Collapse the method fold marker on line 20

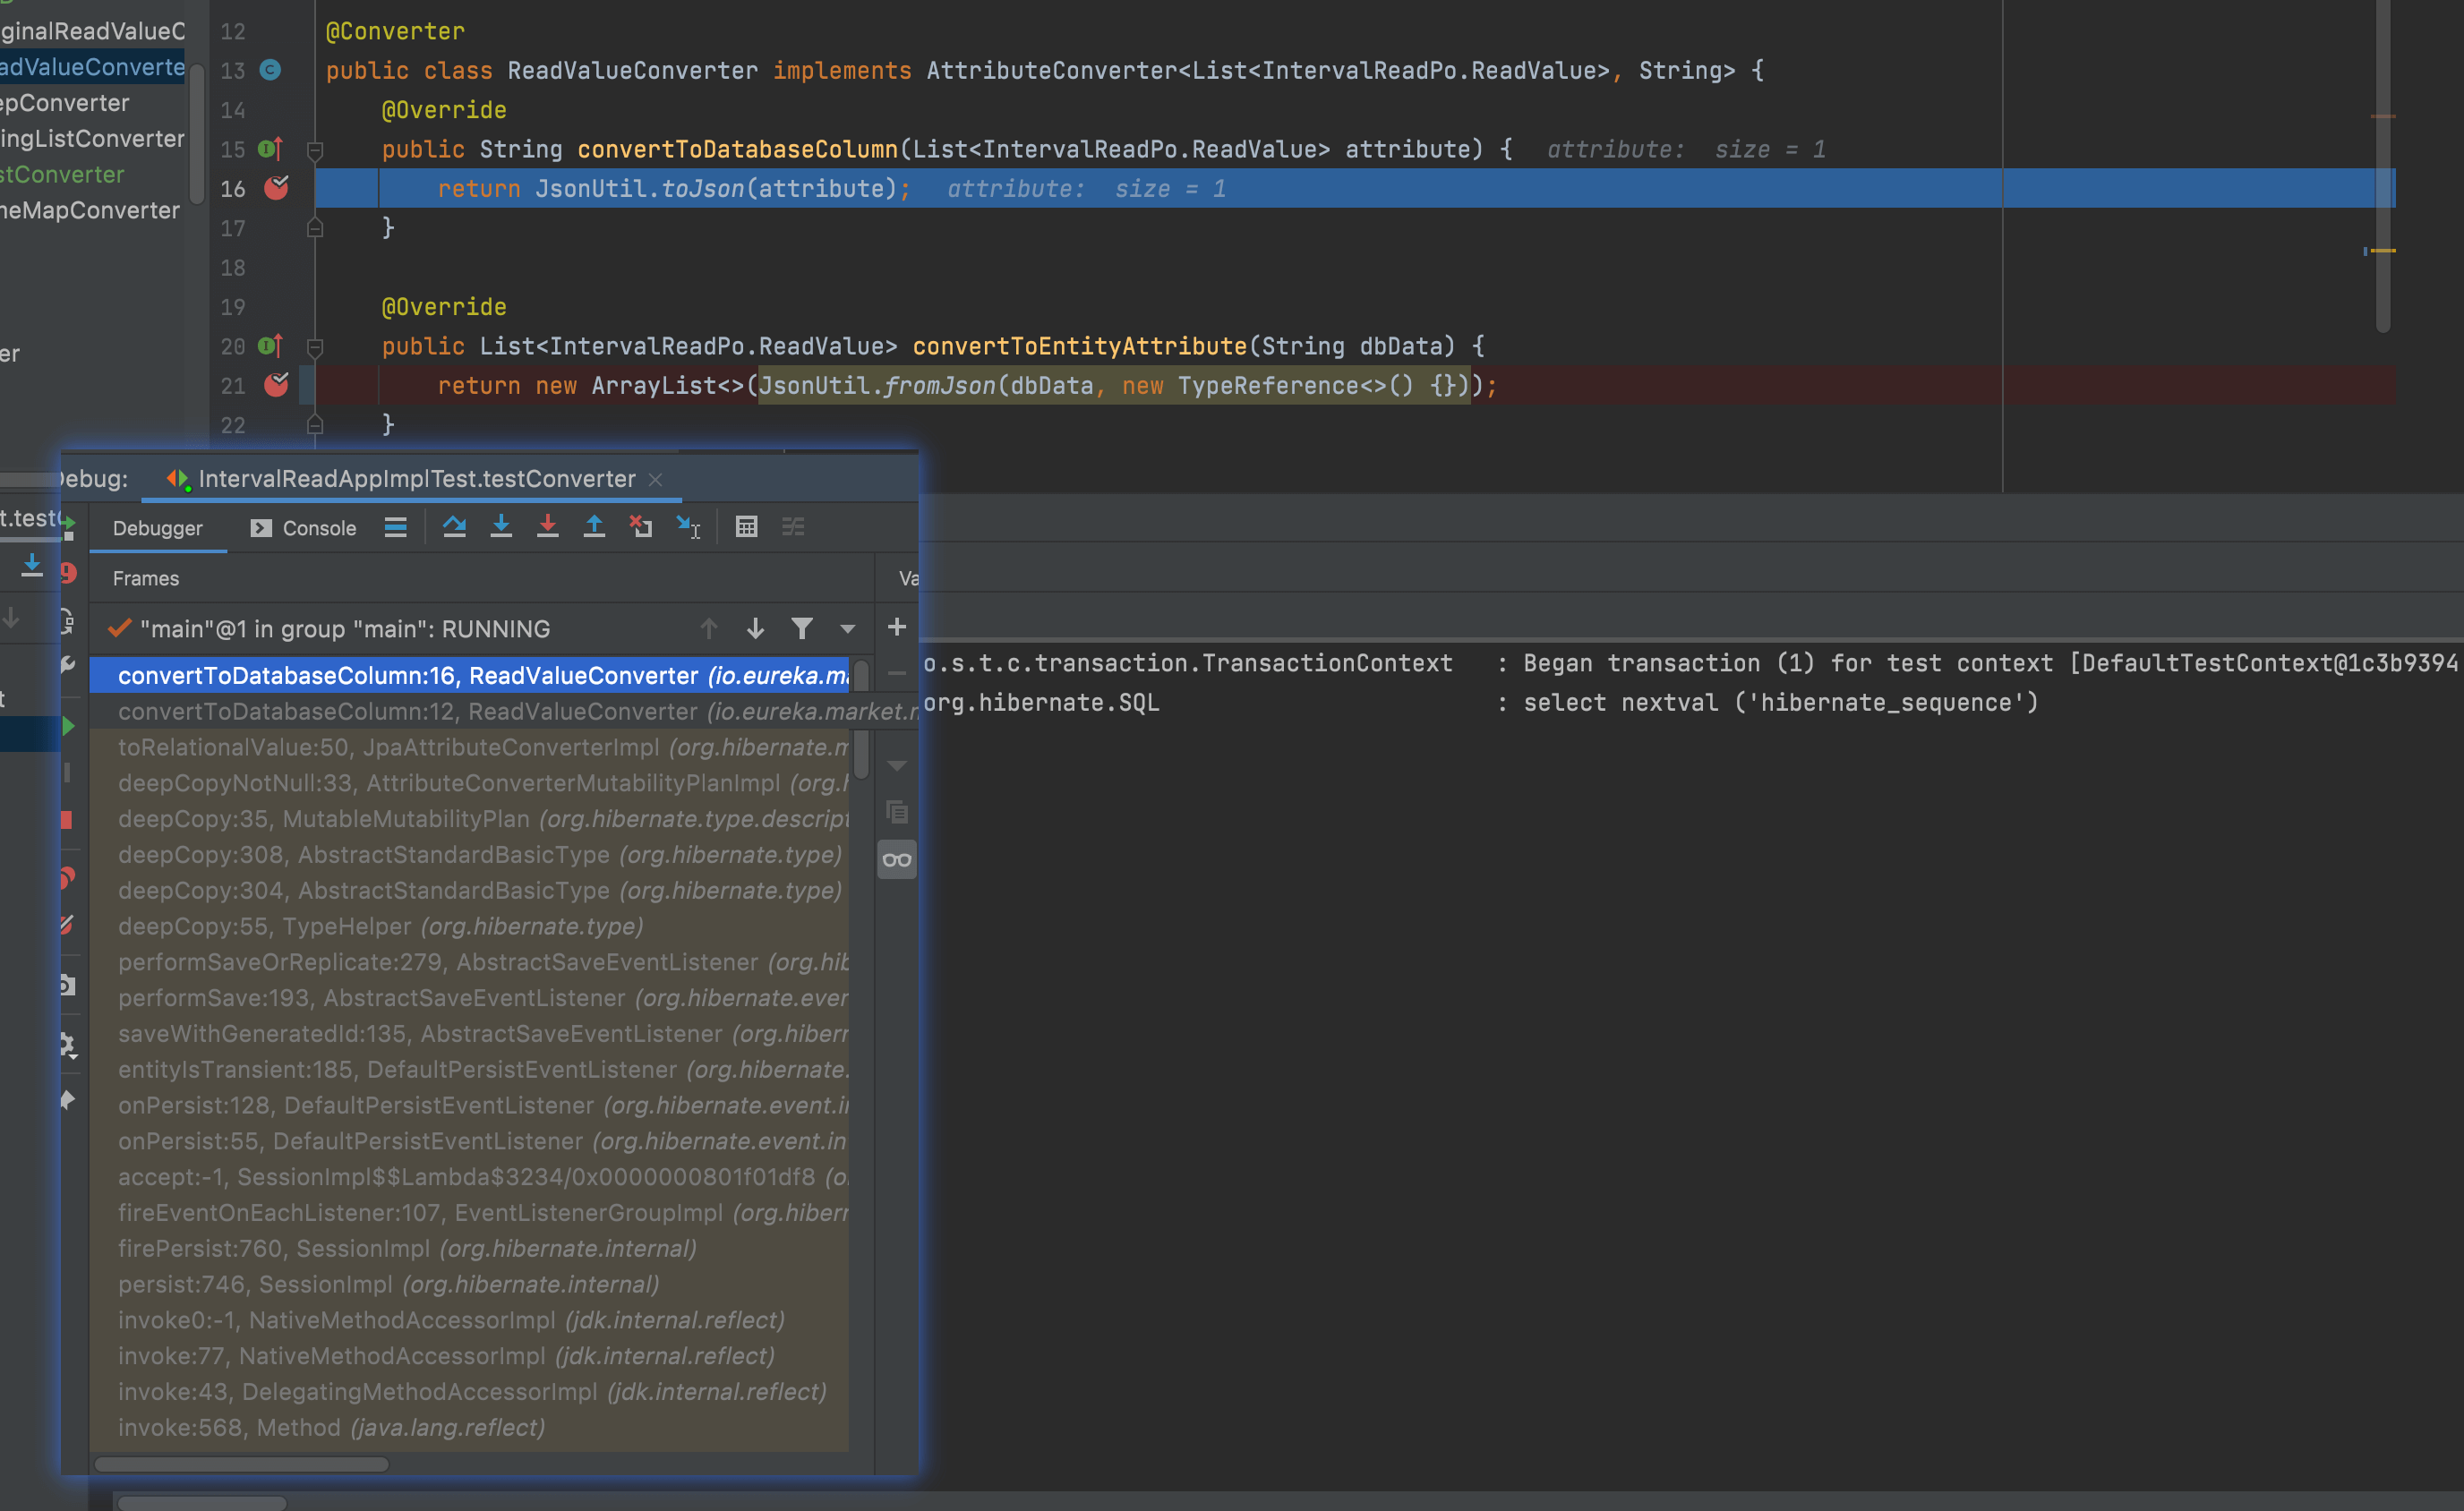click(315, 347)
